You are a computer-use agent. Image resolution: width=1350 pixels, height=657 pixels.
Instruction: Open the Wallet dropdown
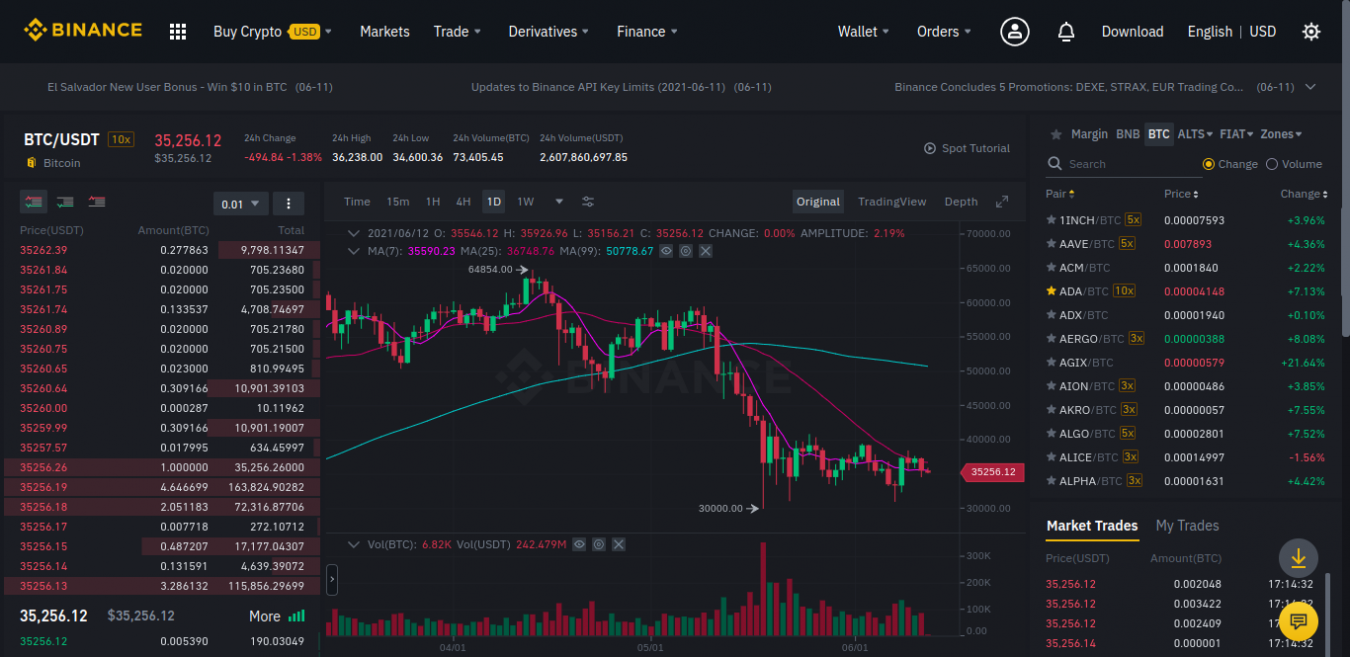[x=864, y=32]
